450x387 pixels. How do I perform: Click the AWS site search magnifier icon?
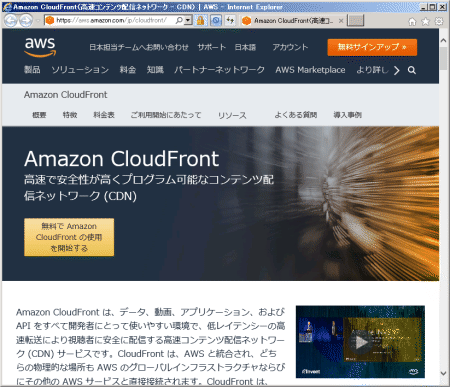[412, 70]
